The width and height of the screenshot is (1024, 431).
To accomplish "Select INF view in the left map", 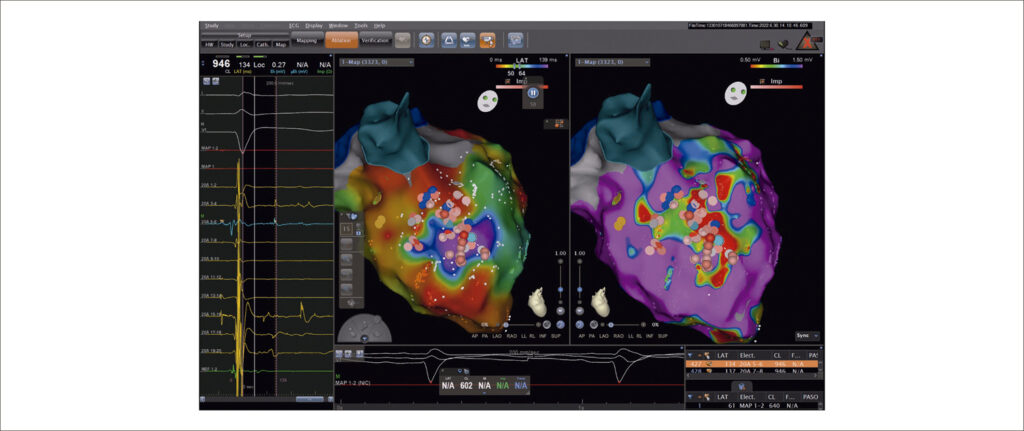I will pyautogui.click(x=542, y=336).
